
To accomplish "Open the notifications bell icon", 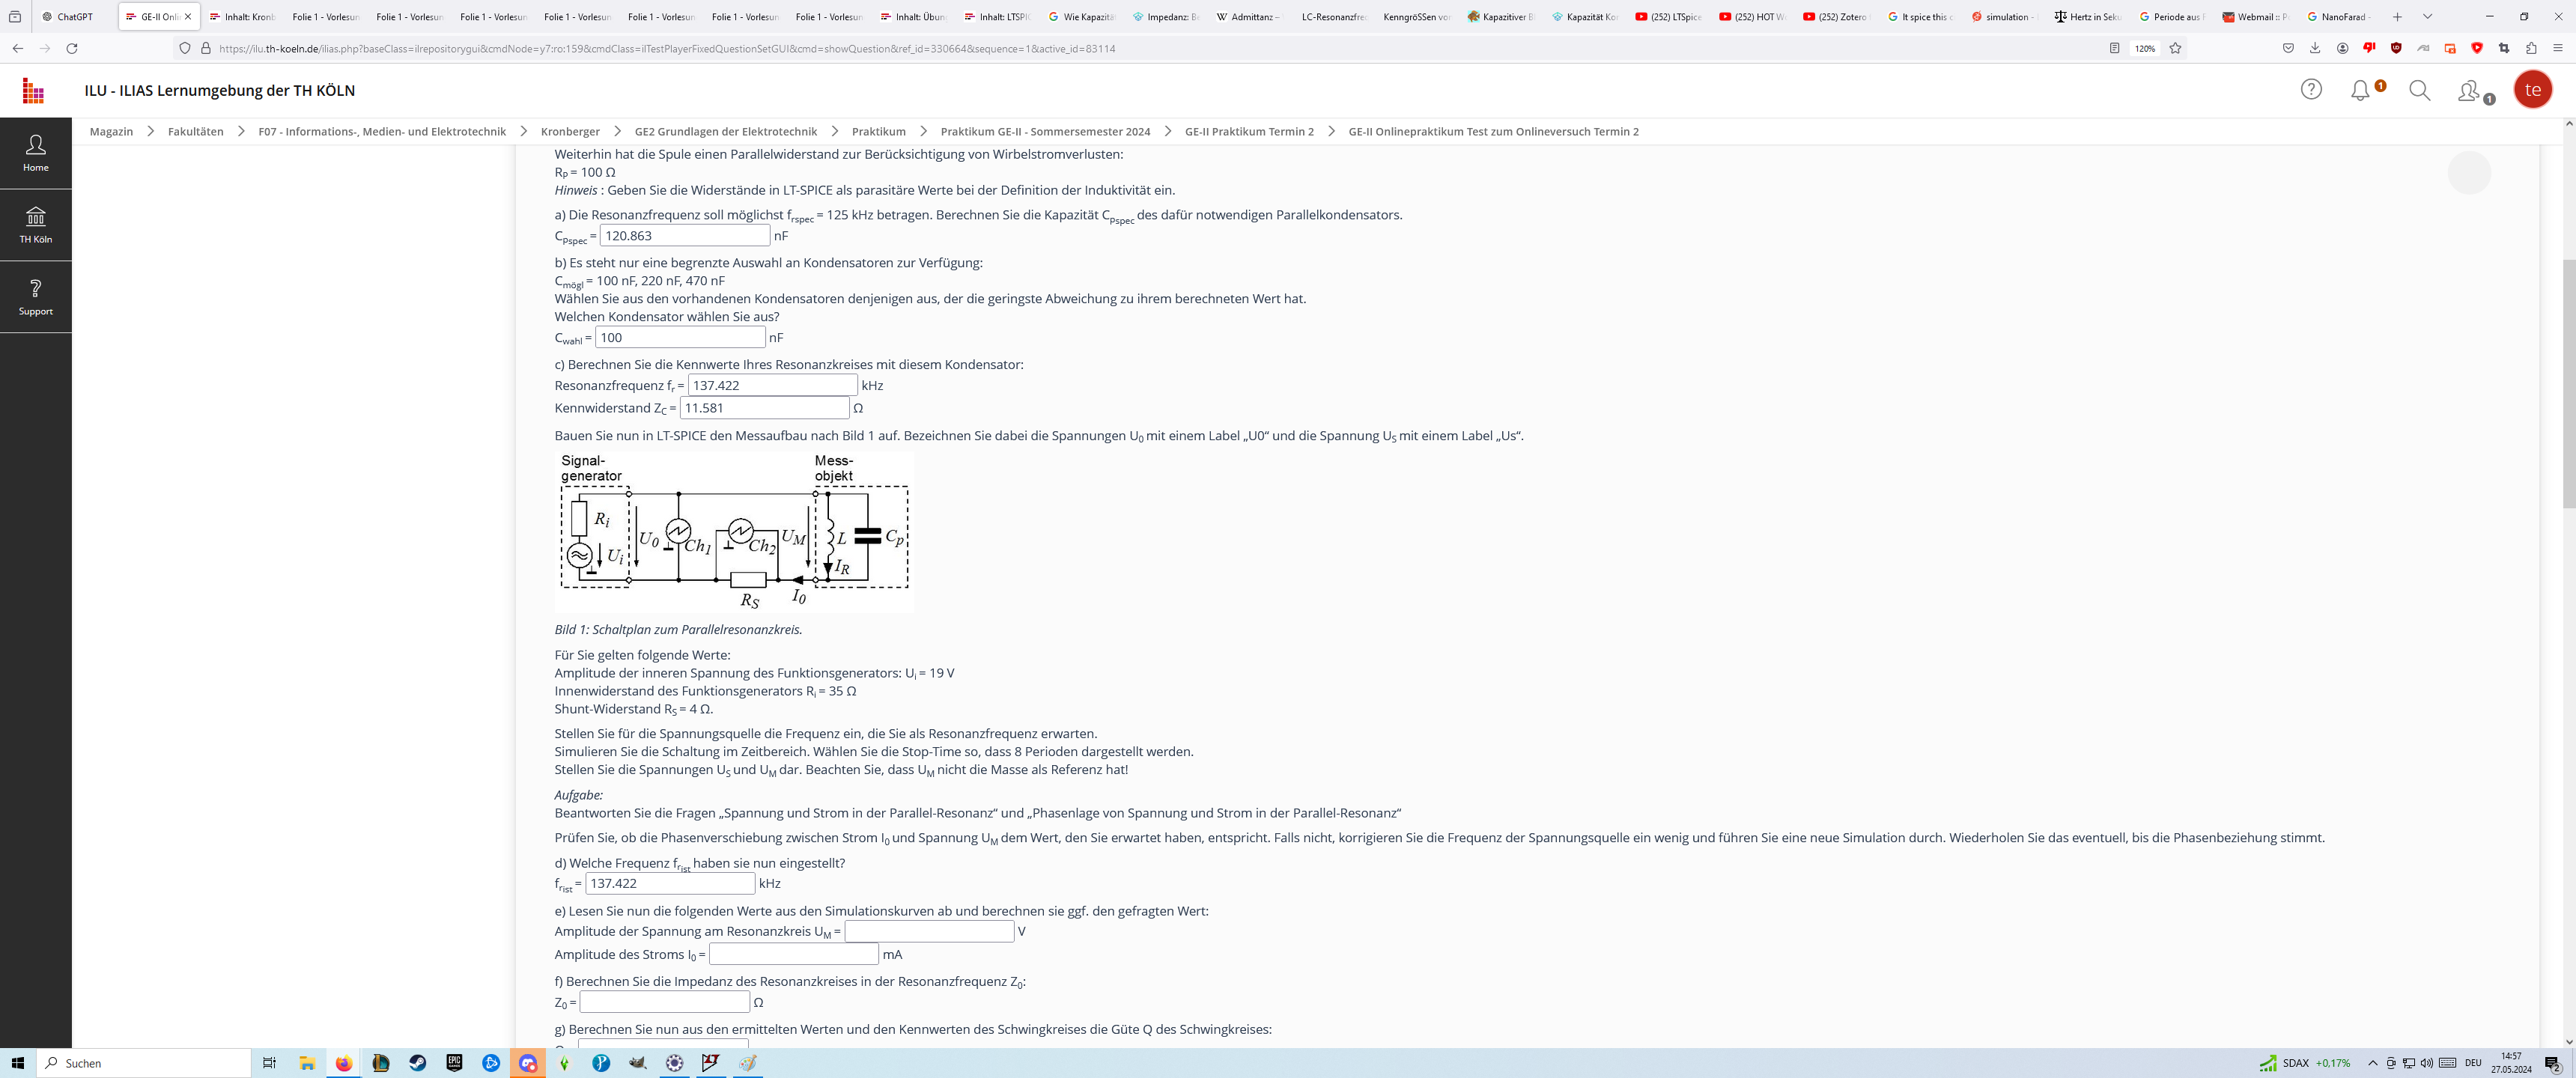I will tap(2361, 89).
